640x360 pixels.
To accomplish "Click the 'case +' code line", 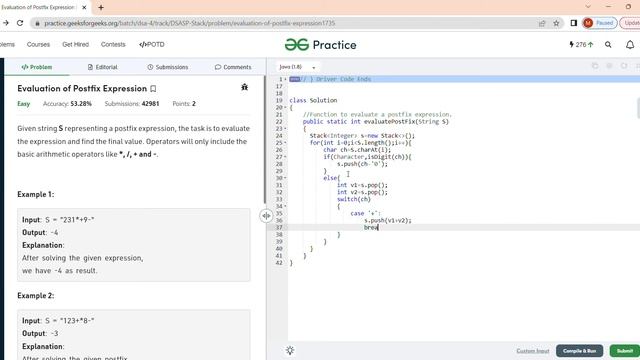I will point(365,213).
